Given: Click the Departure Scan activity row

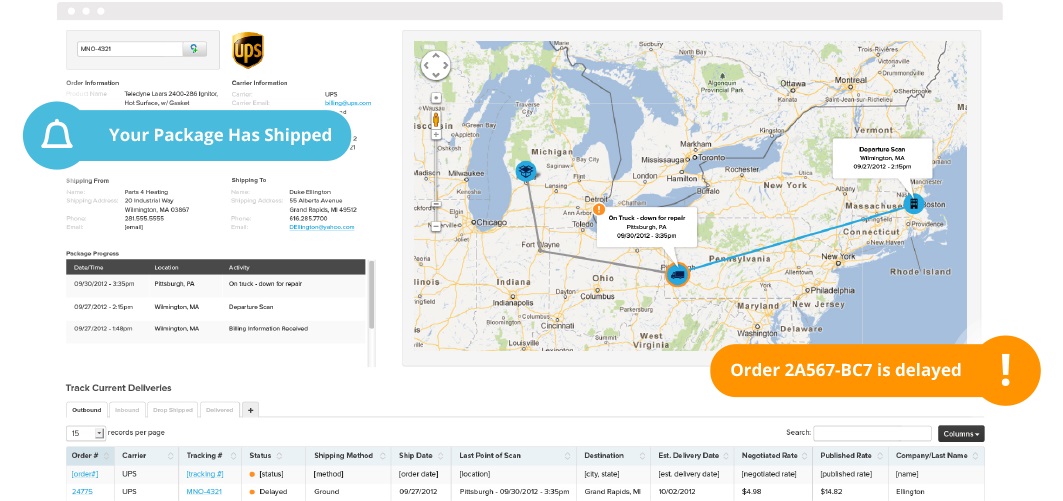Looking at the screenshot, I should (216, 307).
